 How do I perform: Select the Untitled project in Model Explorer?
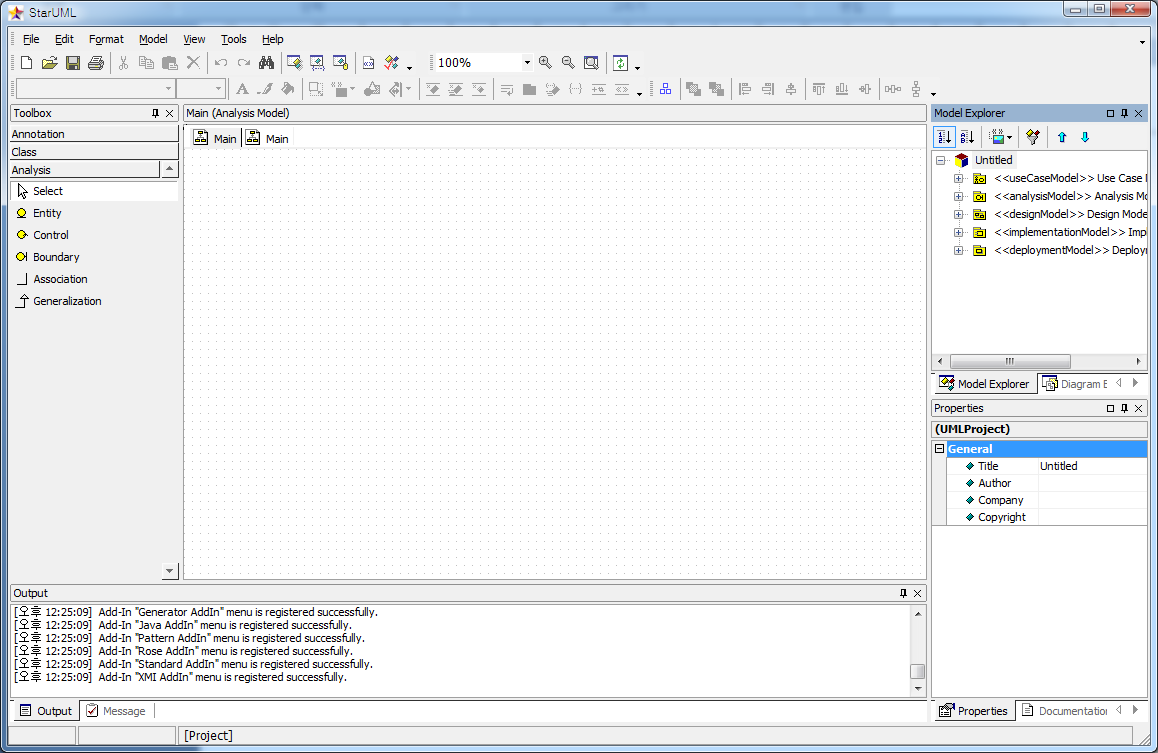tap(993, 160)
